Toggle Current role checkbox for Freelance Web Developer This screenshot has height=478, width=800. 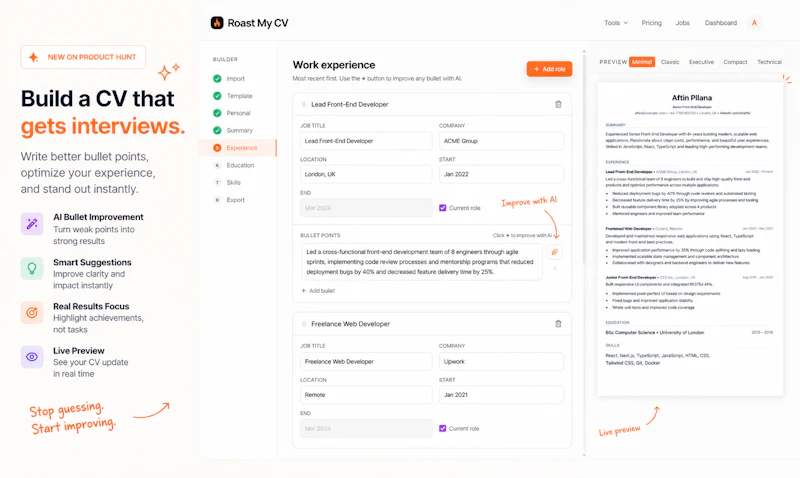443,429
